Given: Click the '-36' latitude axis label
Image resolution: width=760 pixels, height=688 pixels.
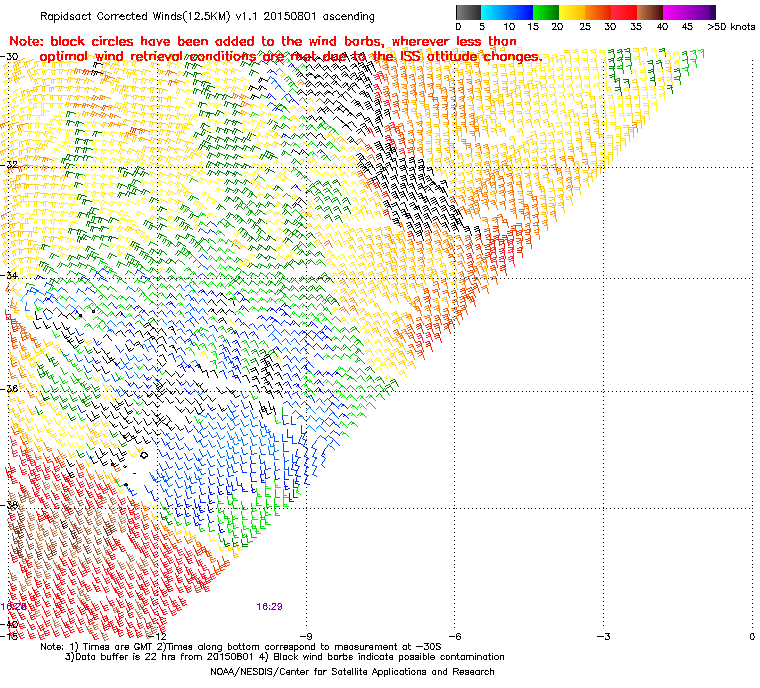Looking at the screenshot, I should click(x=9, y=389).
